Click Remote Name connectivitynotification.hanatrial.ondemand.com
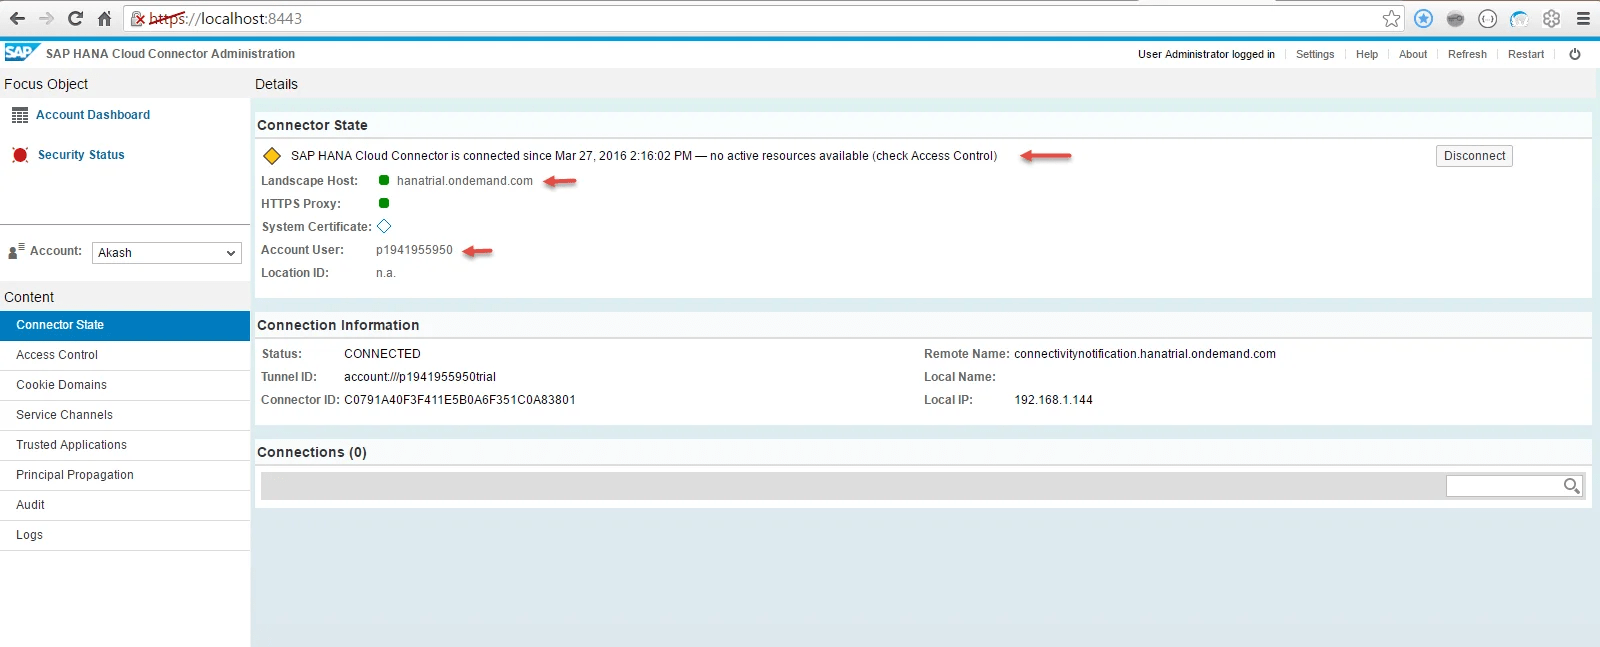Screen dimensions: 1600x647 click(1145, 354)
